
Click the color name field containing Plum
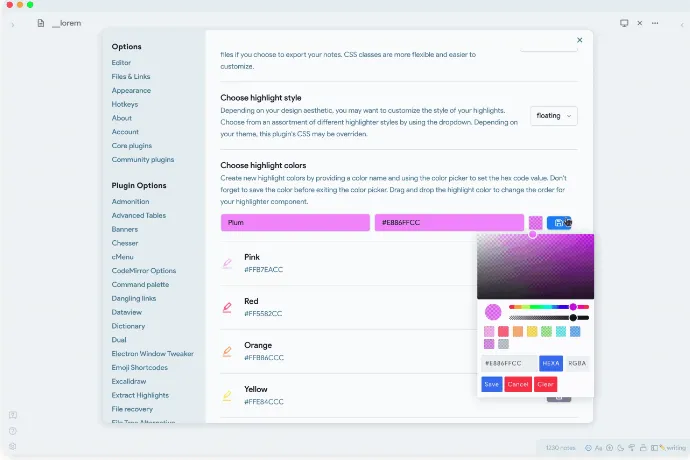pos(295,223)
